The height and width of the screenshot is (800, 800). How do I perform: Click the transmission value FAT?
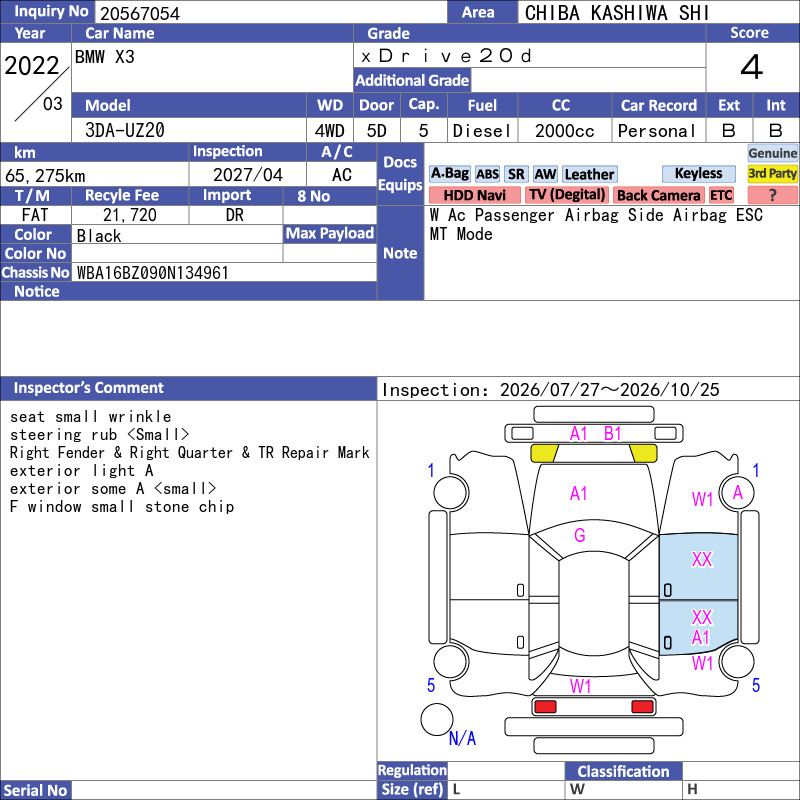point(35,215)
